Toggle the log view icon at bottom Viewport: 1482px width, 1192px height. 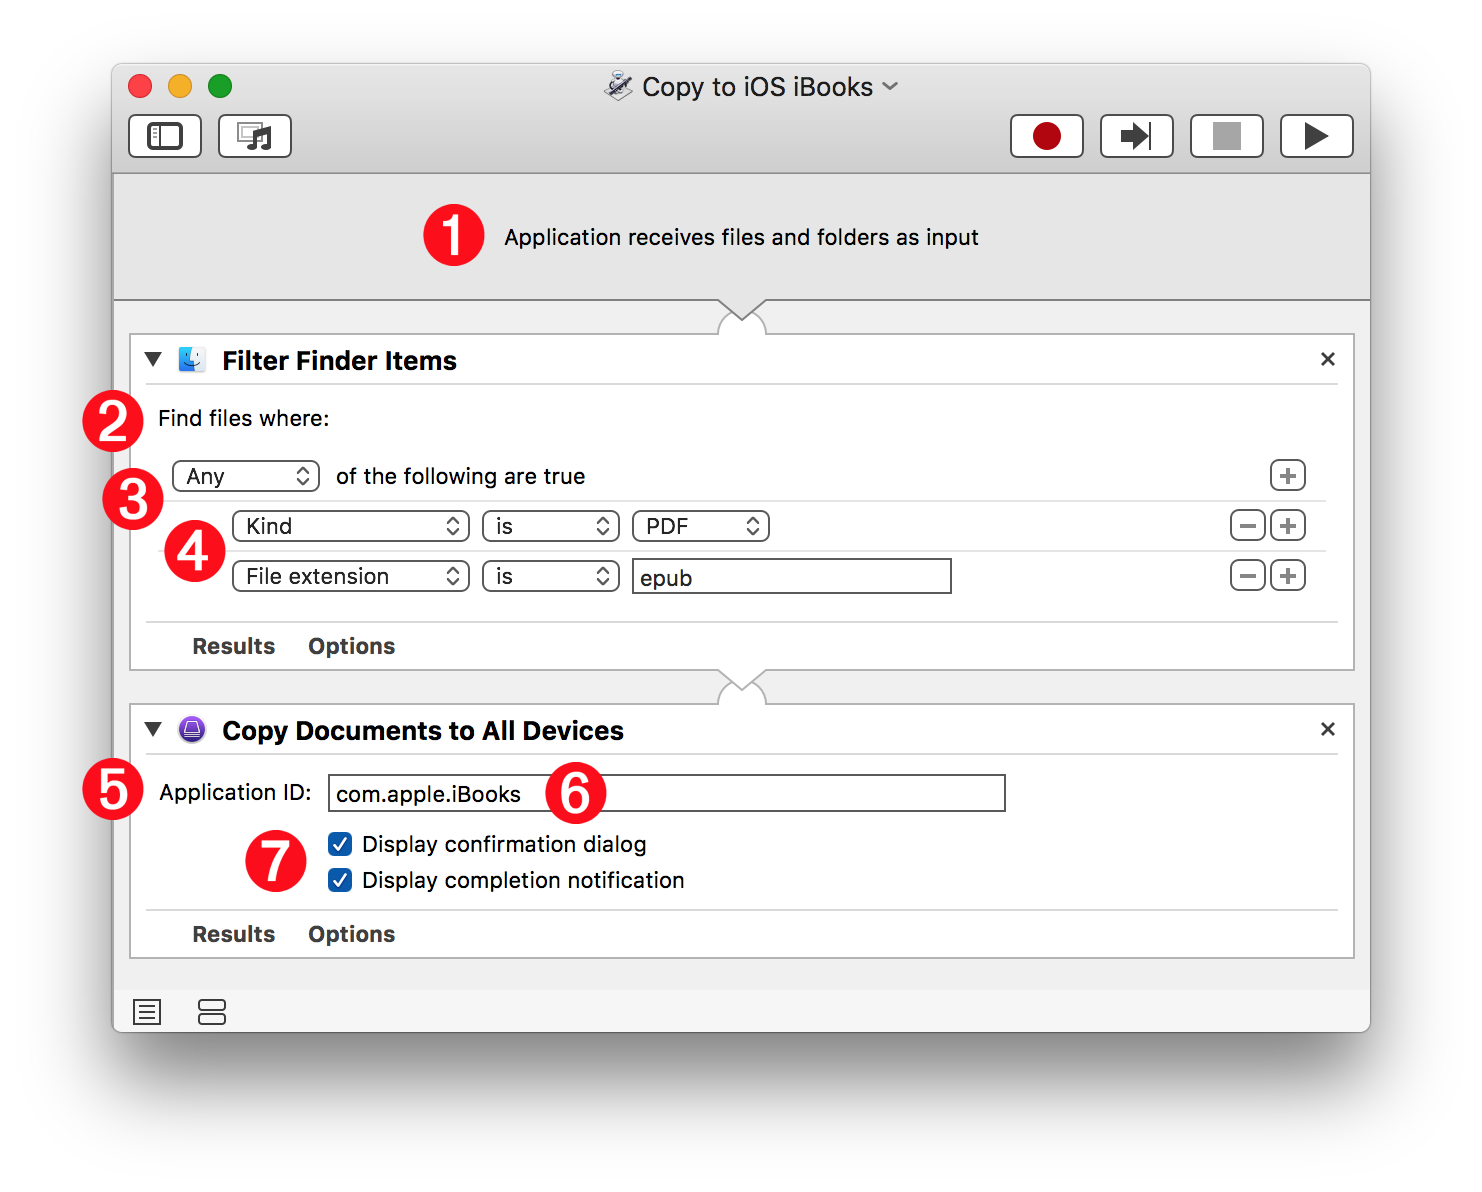coord(147,1012)
